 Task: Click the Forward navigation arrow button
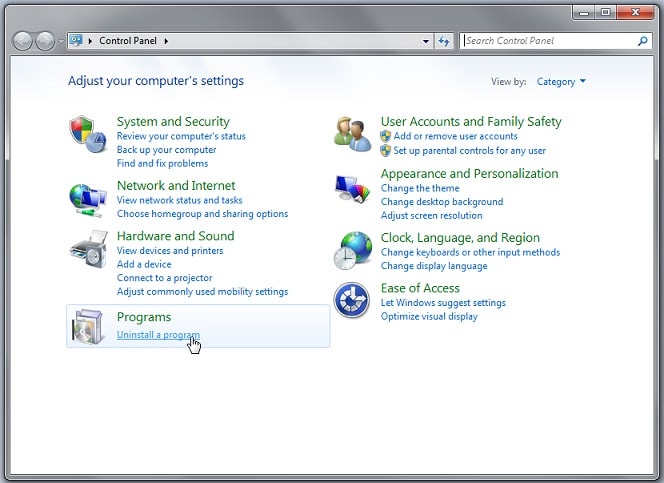pyautogui.click(x=45, y=41)
